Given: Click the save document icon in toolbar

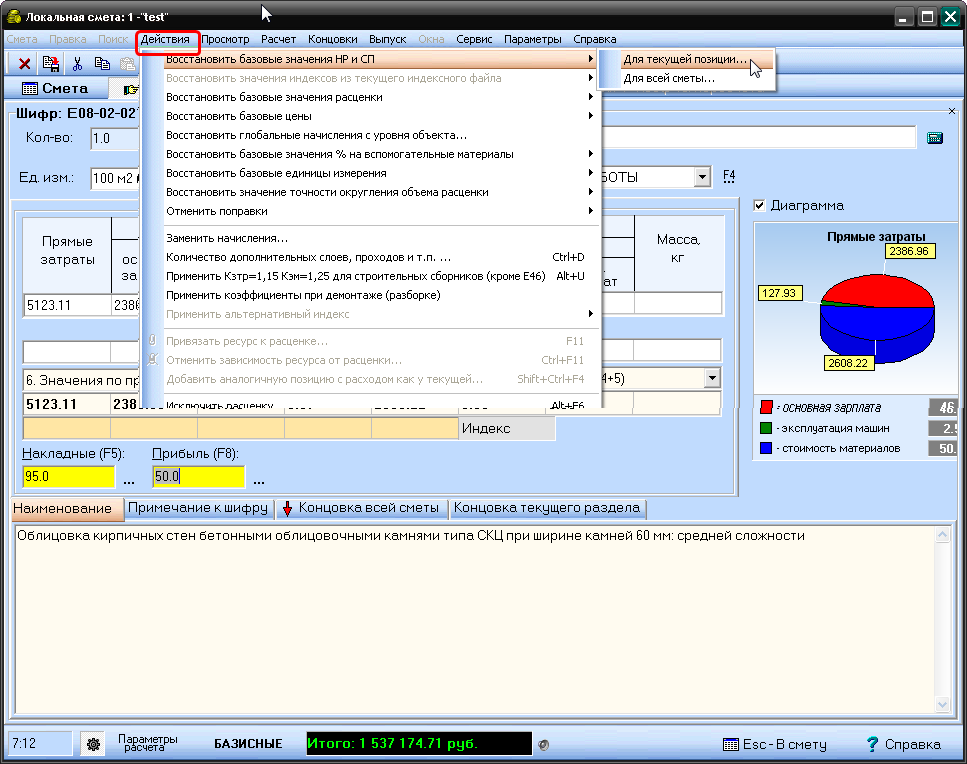Looking at the screenshot, I should (50, 63).
